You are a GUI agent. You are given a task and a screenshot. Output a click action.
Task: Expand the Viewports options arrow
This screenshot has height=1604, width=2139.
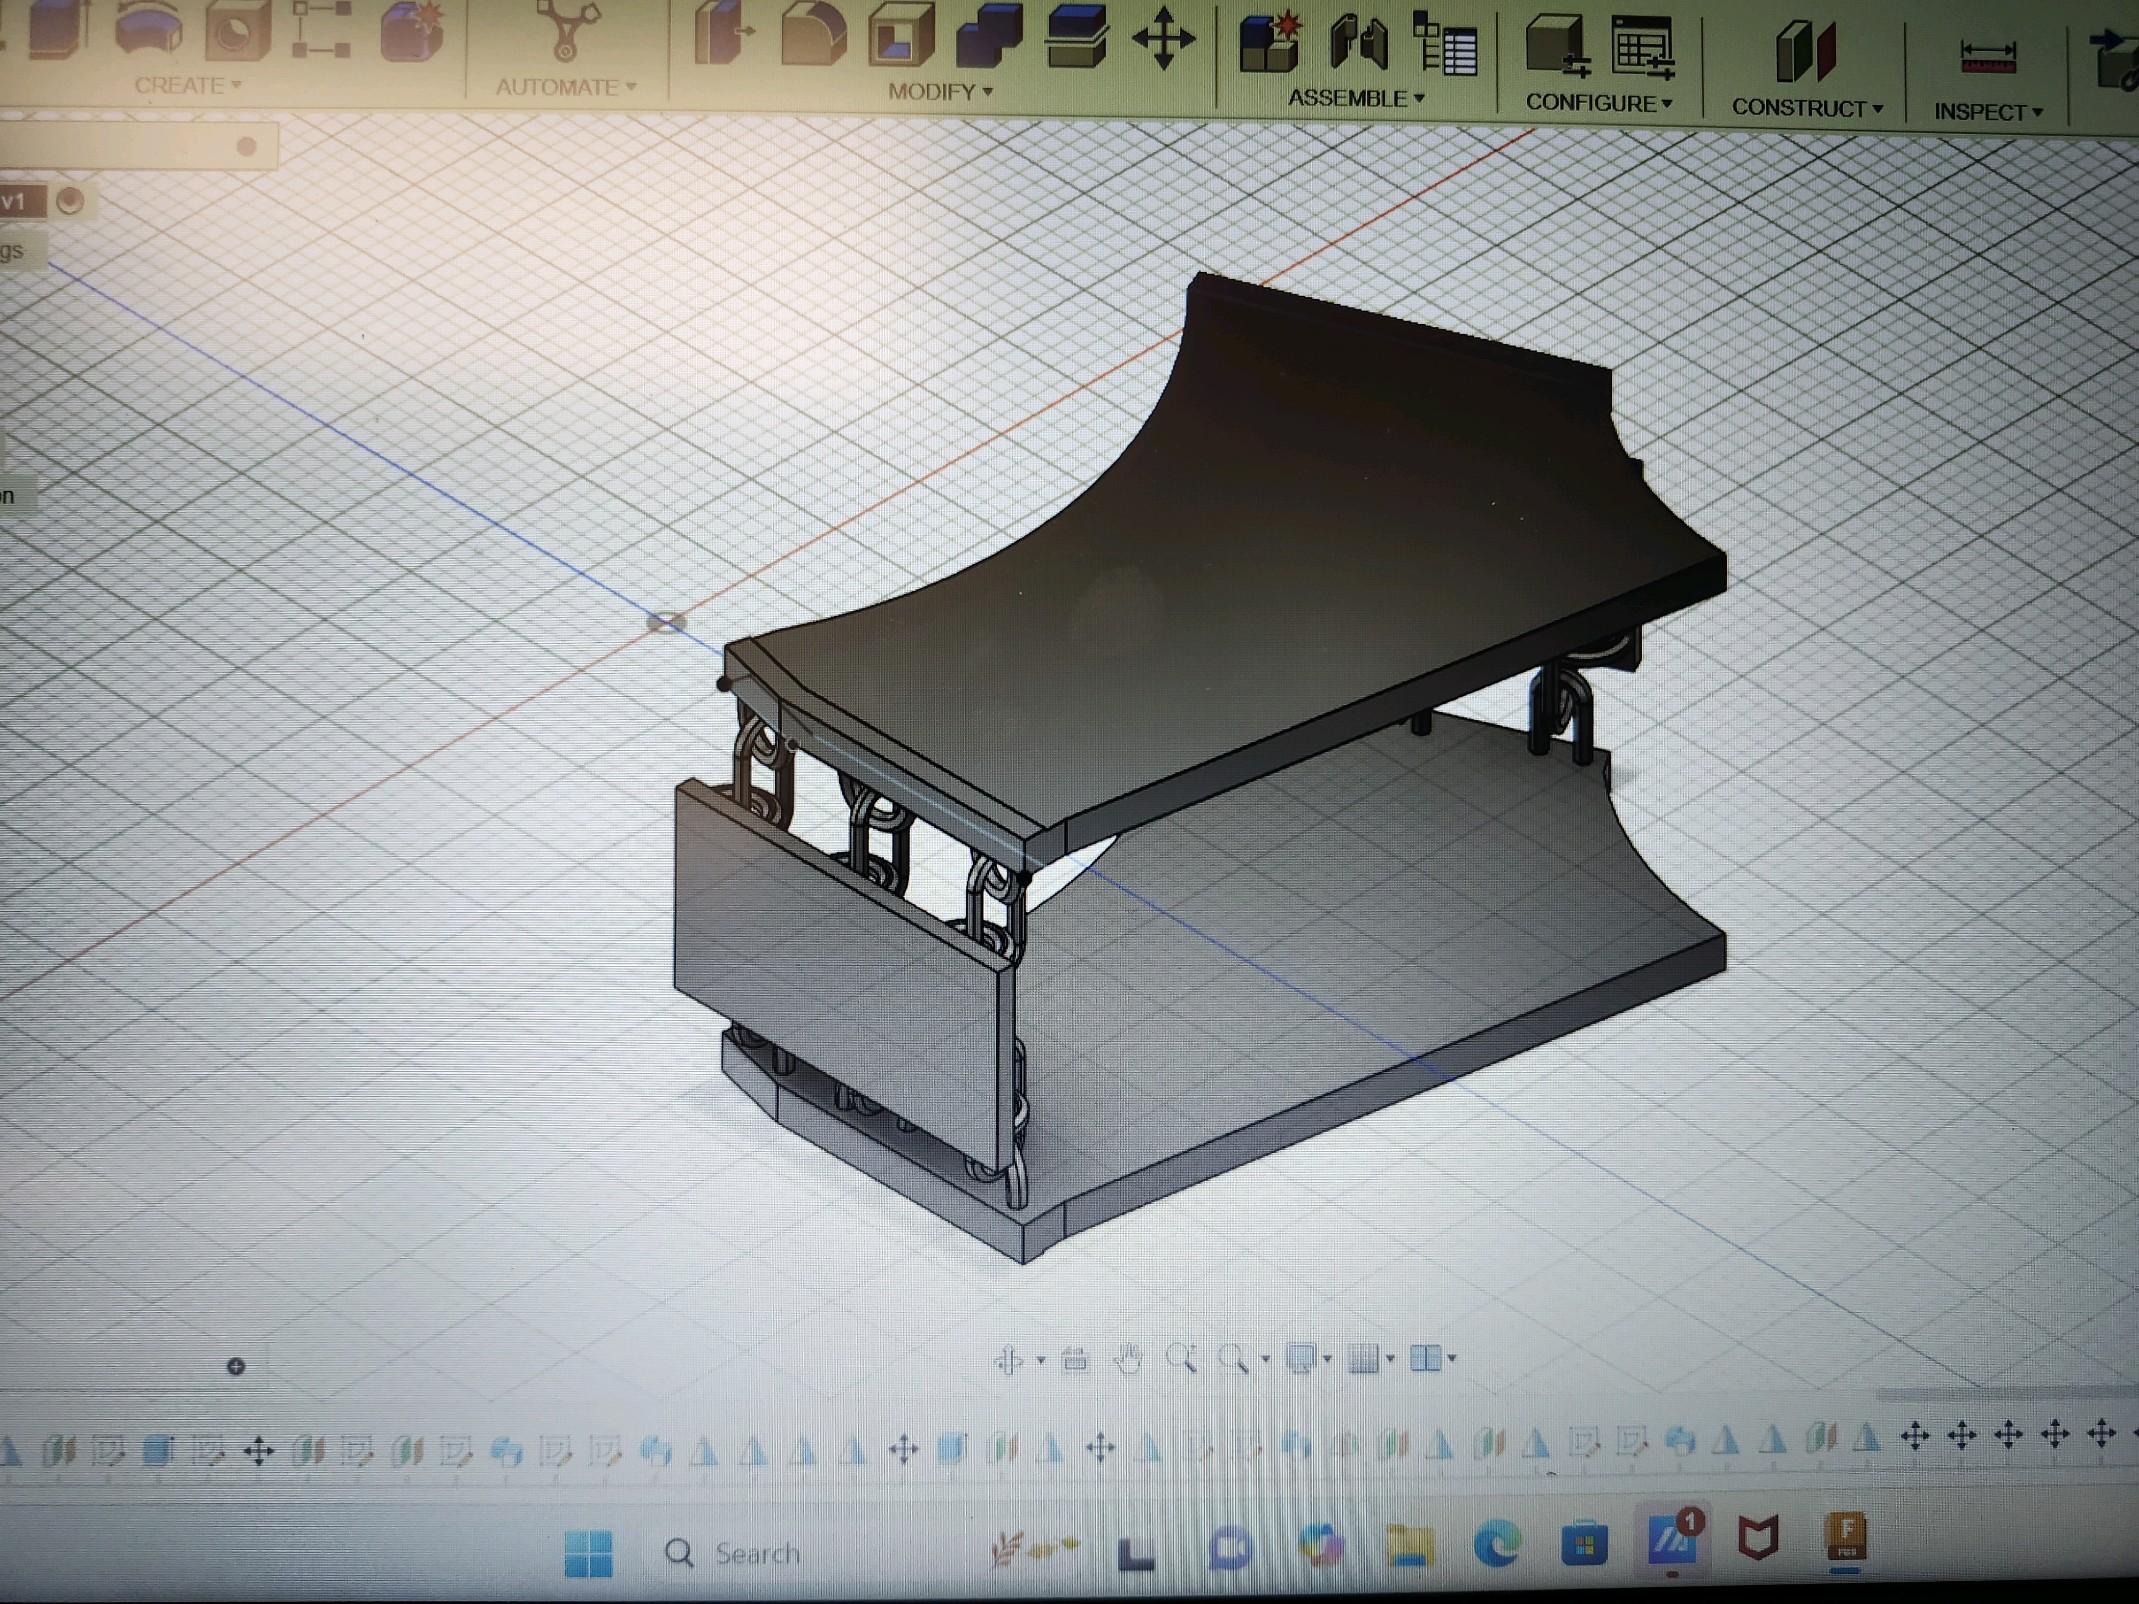(x=1452, y=1357)
